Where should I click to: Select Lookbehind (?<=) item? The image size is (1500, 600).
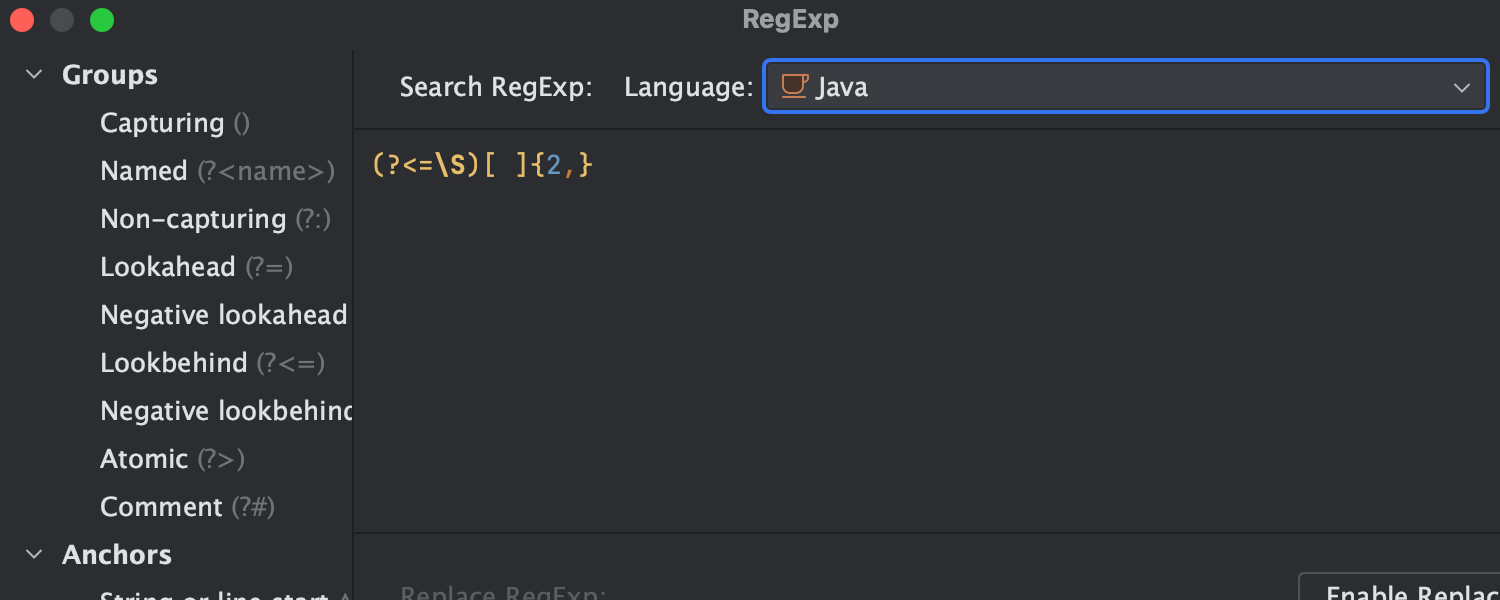(212, 363)
